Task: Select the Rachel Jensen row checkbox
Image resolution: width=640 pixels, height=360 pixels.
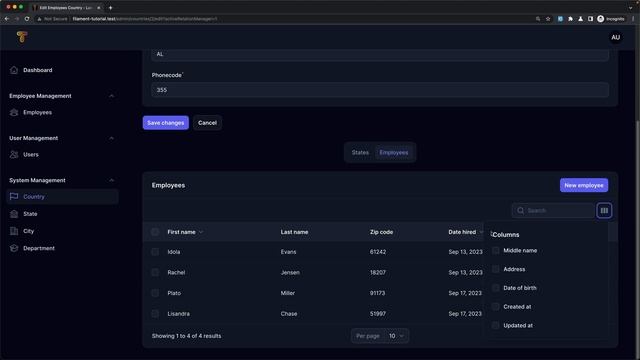Action: (x=155, y=272)
